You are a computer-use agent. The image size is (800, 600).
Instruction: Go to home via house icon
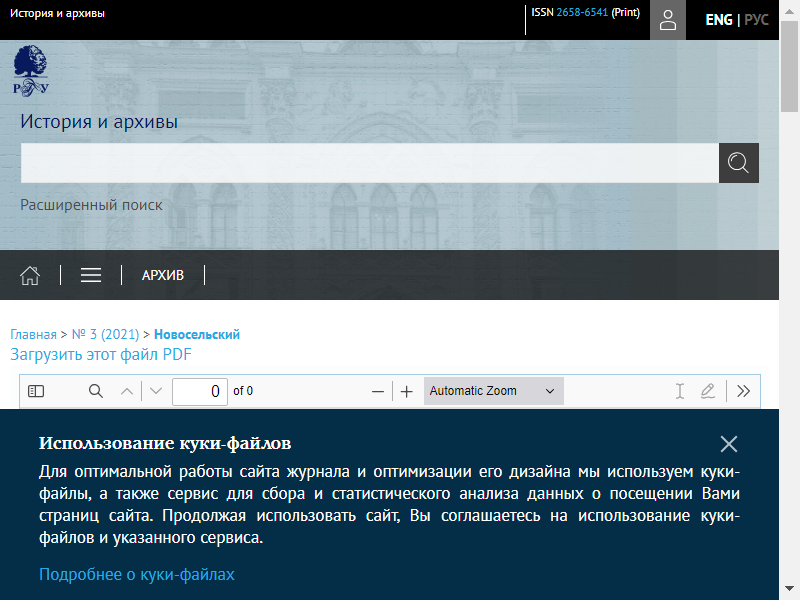pos(30,275)
